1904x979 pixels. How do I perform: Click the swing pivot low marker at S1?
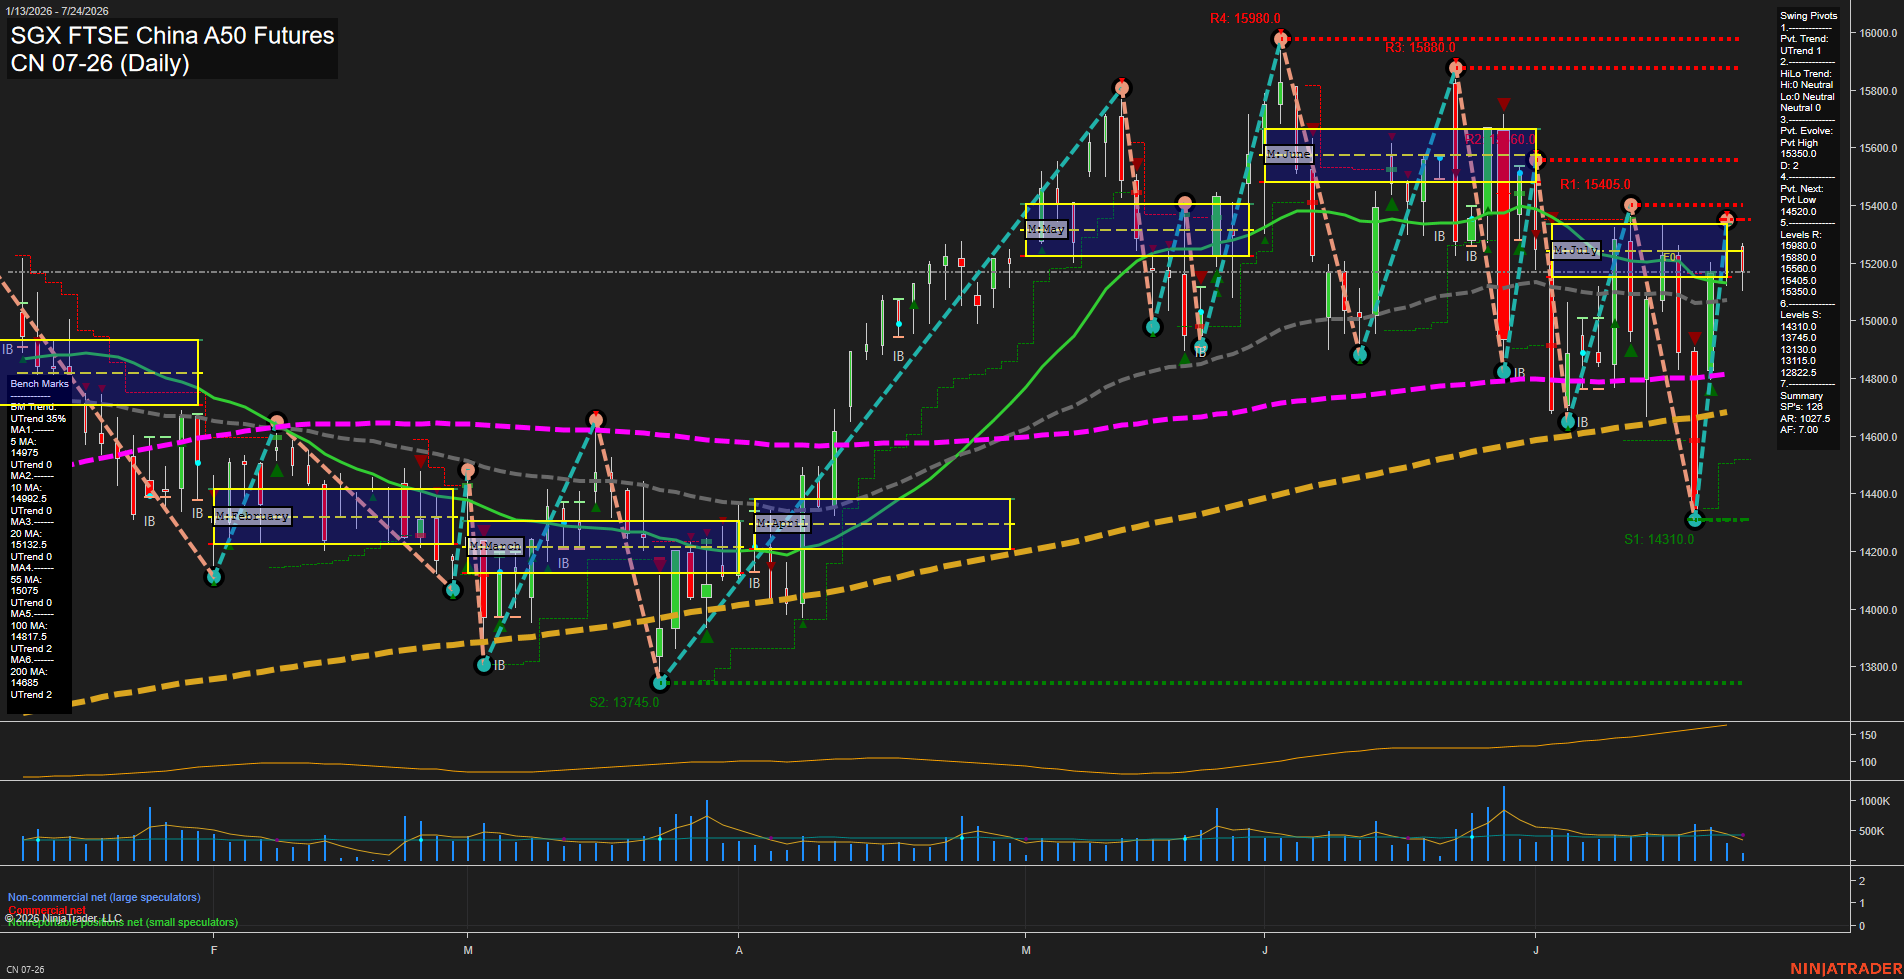1694,519
